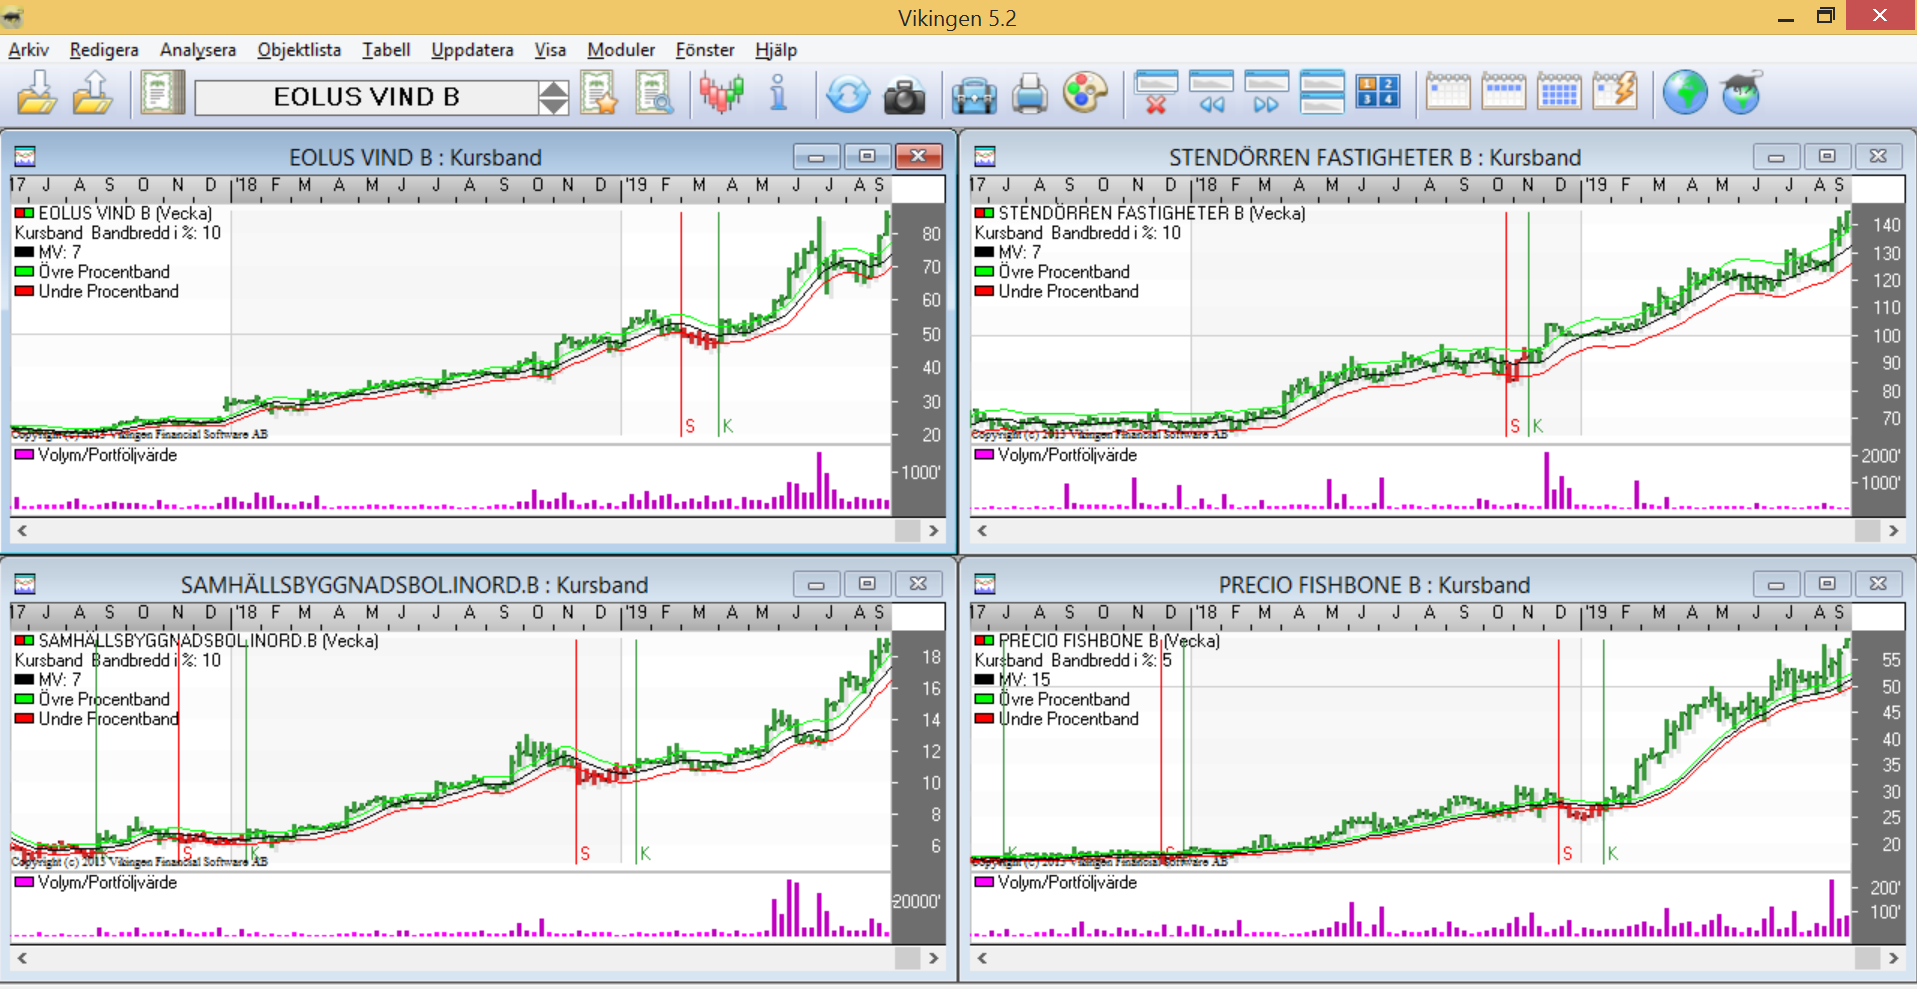Click the calendar with lightning bolt icon
1917x989 pixels.
tap(1615, 92)
